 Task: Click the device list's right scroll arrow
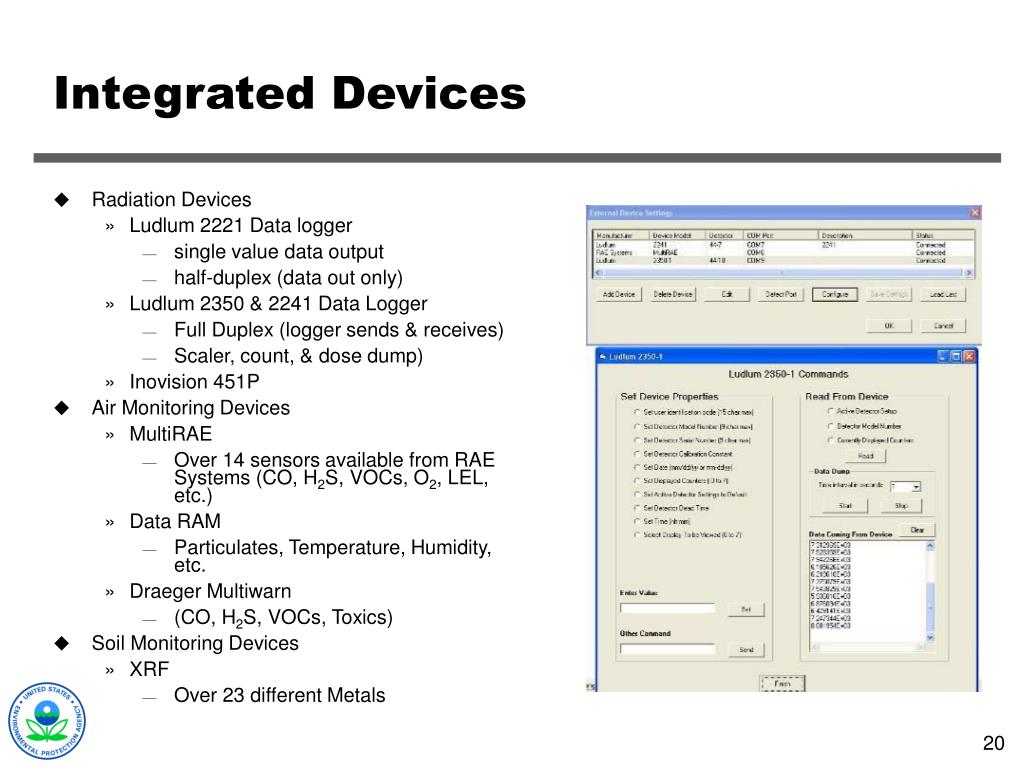pos(969,272)
